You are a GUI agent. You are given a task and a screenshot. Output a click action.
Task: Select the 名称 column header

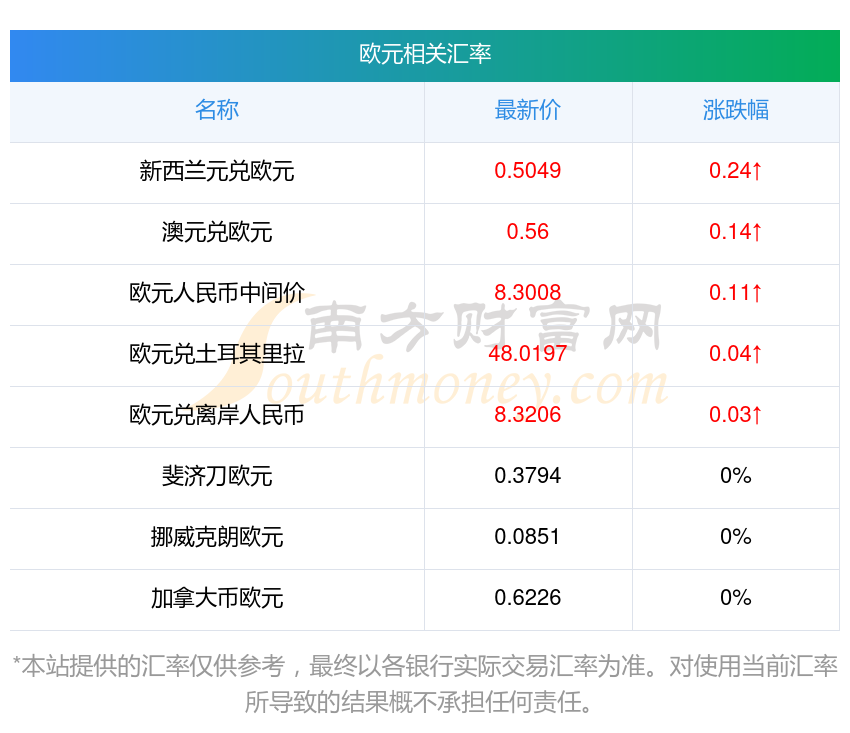coord(217,110)
